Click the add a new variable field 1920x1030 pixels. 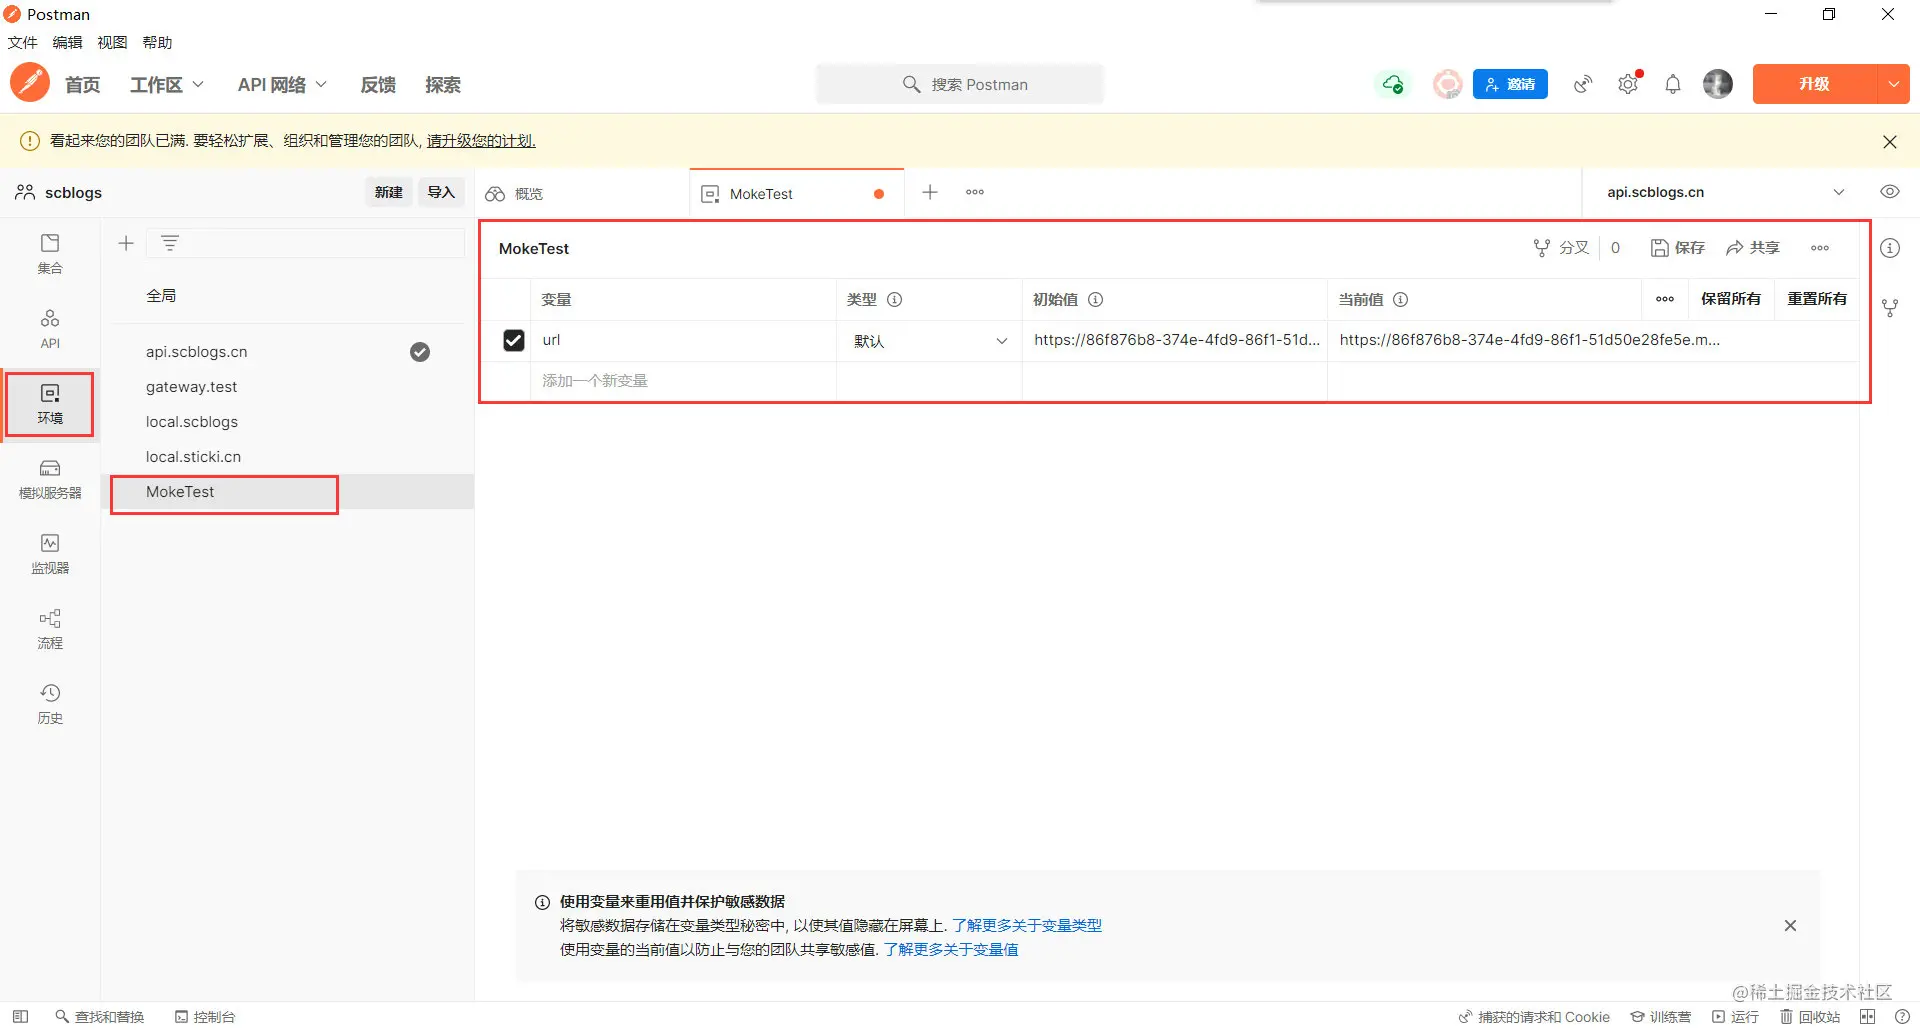click(682, 381)
